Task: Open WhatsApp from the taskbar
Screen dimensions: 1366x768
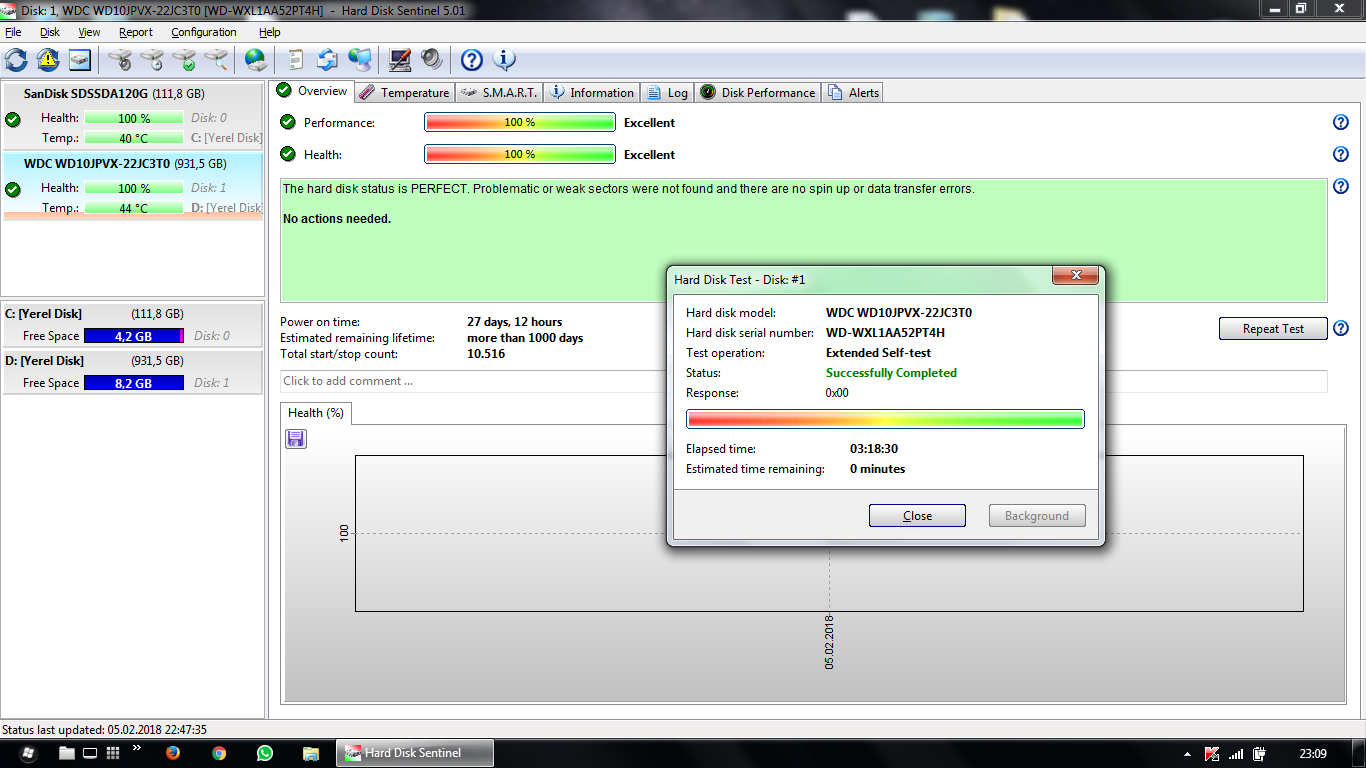Action: coord(264,753)
